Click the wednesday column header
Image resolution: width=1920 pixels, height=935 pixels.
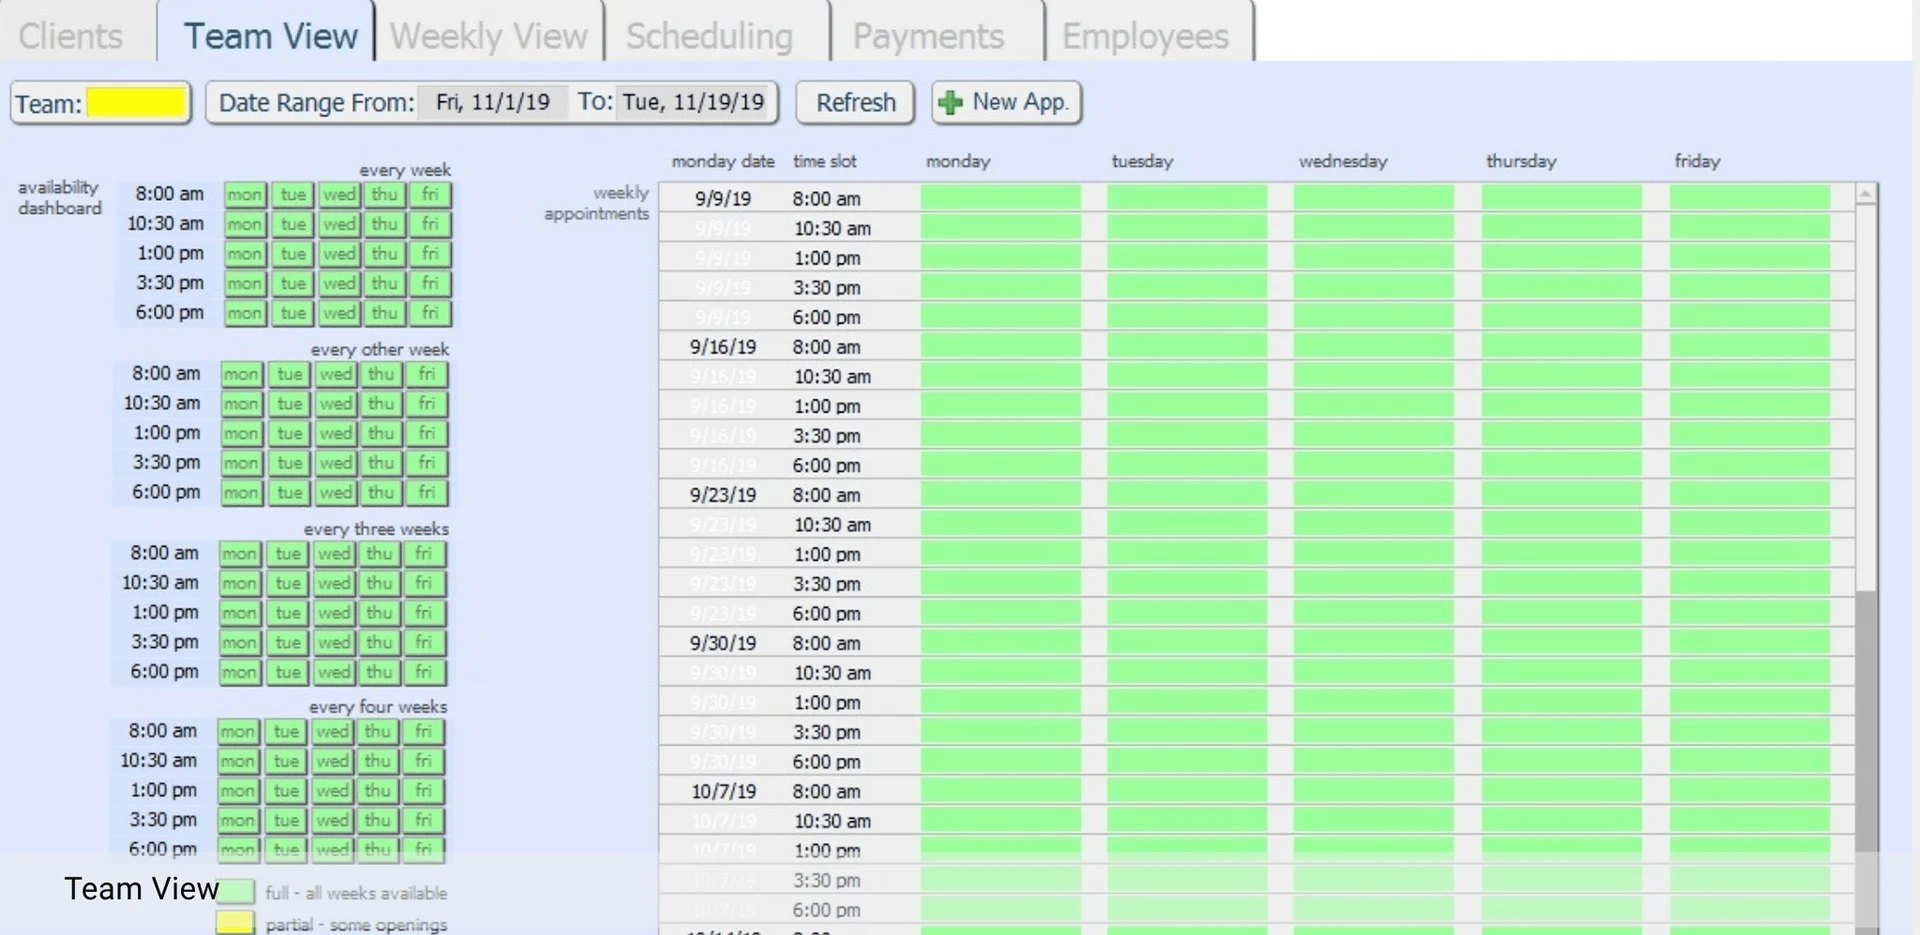pos(1343,161)
